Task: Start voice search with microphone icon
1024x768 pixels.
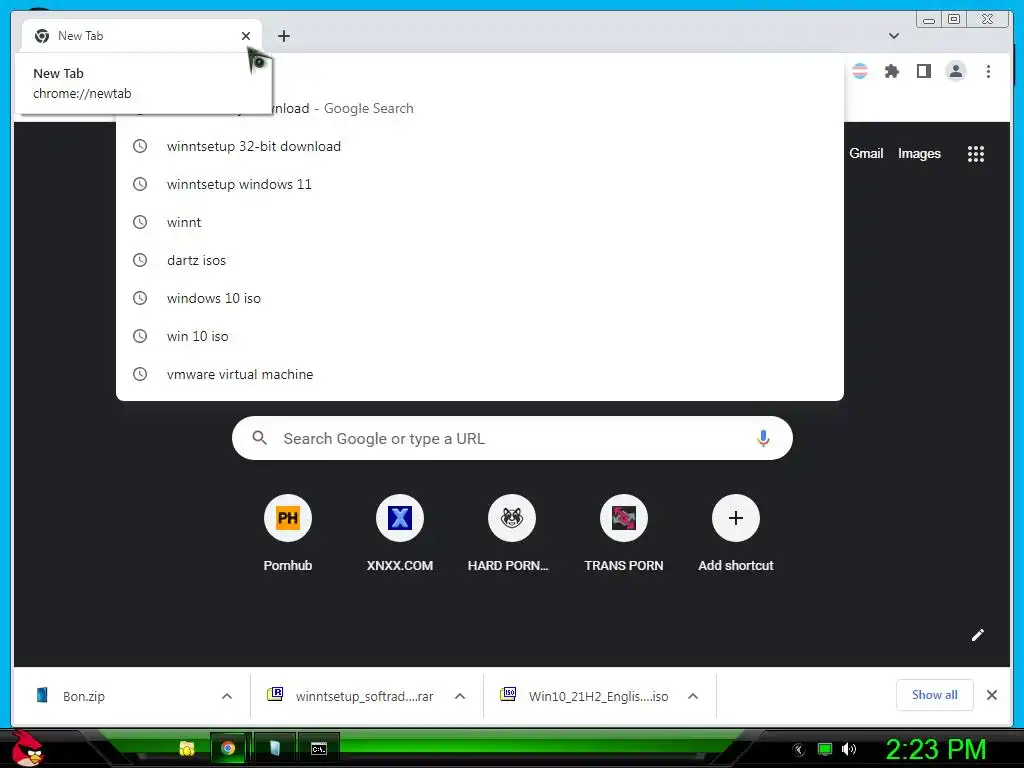Action: 763,438
